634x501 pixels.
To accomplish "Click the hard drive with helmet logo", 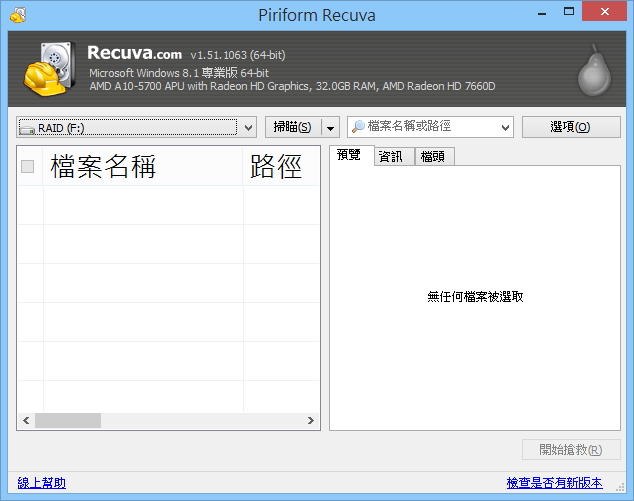I will coord(49,68).
